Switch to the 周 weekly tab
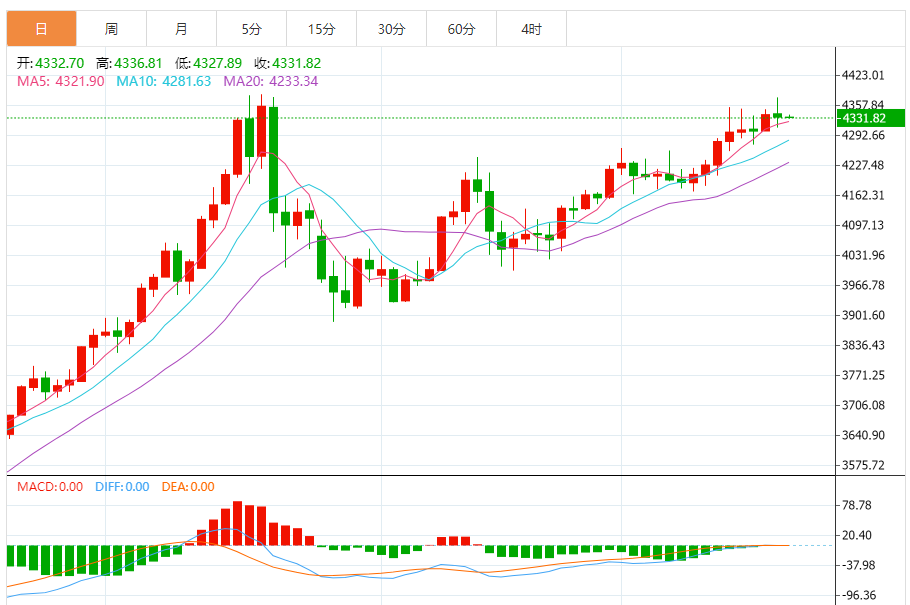 pyautogui.click(x=111, y=29)
